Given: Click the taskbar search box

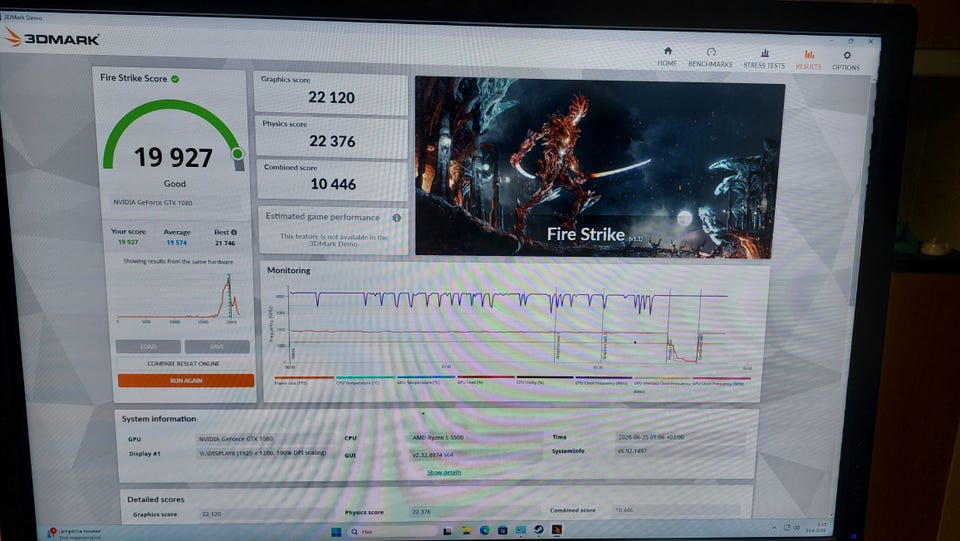Looking at the screenshot, I should coord(392,531).
